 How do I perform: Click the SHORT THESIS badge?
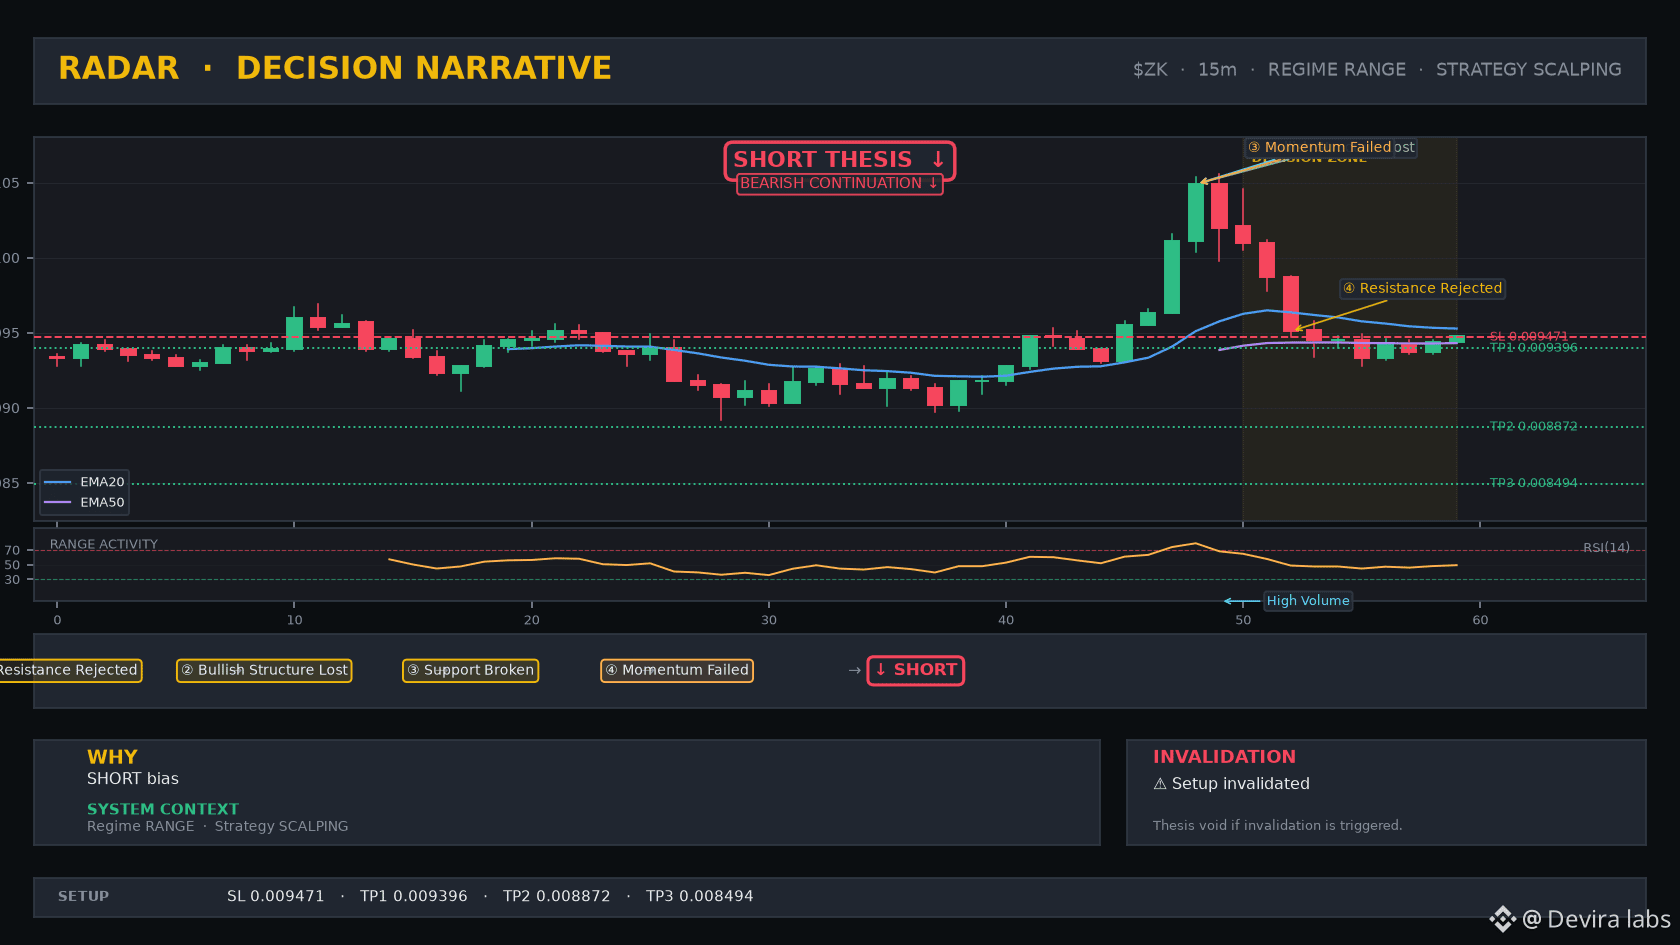(x=840, y=160)
